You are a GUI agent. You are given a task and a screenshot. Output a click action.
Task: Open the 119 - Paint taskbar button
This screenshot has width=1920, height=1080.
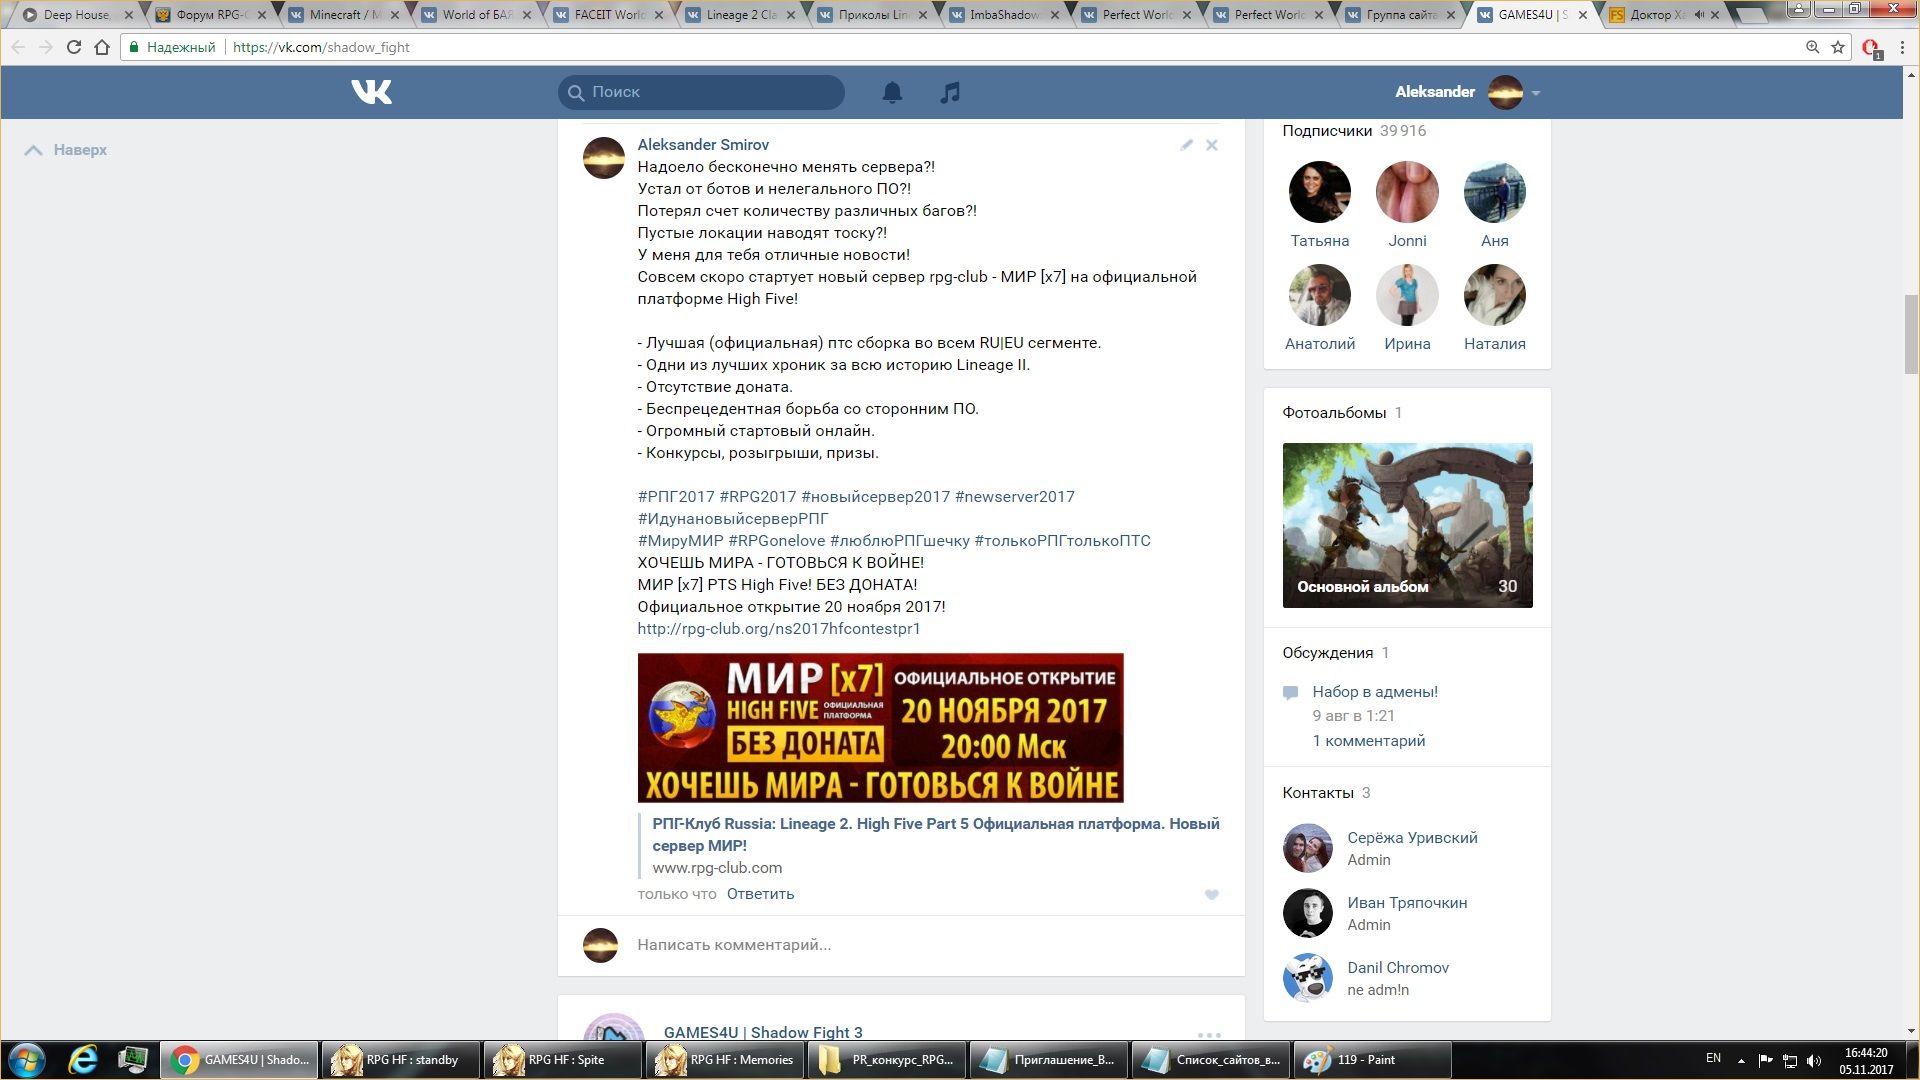pyautogui.click(x=1371, y=1060)
